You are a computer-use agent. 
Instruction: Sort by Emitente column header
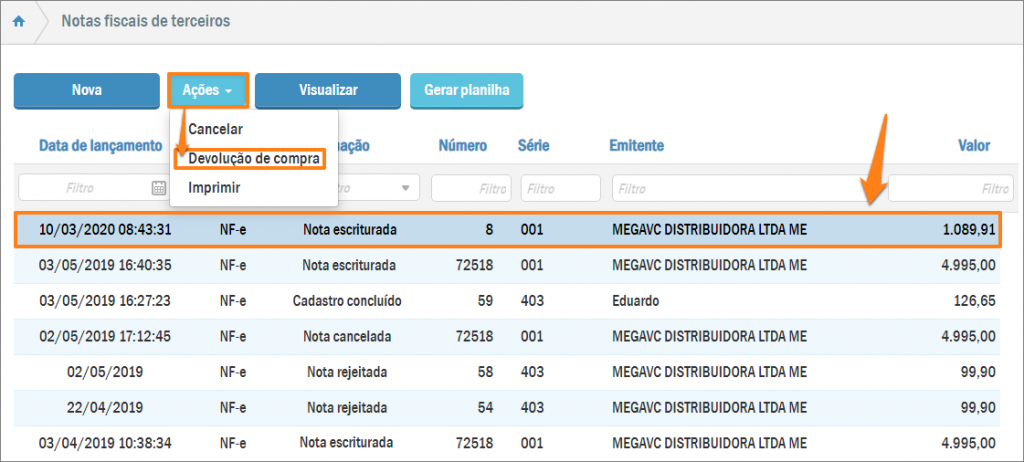[636, 146]
